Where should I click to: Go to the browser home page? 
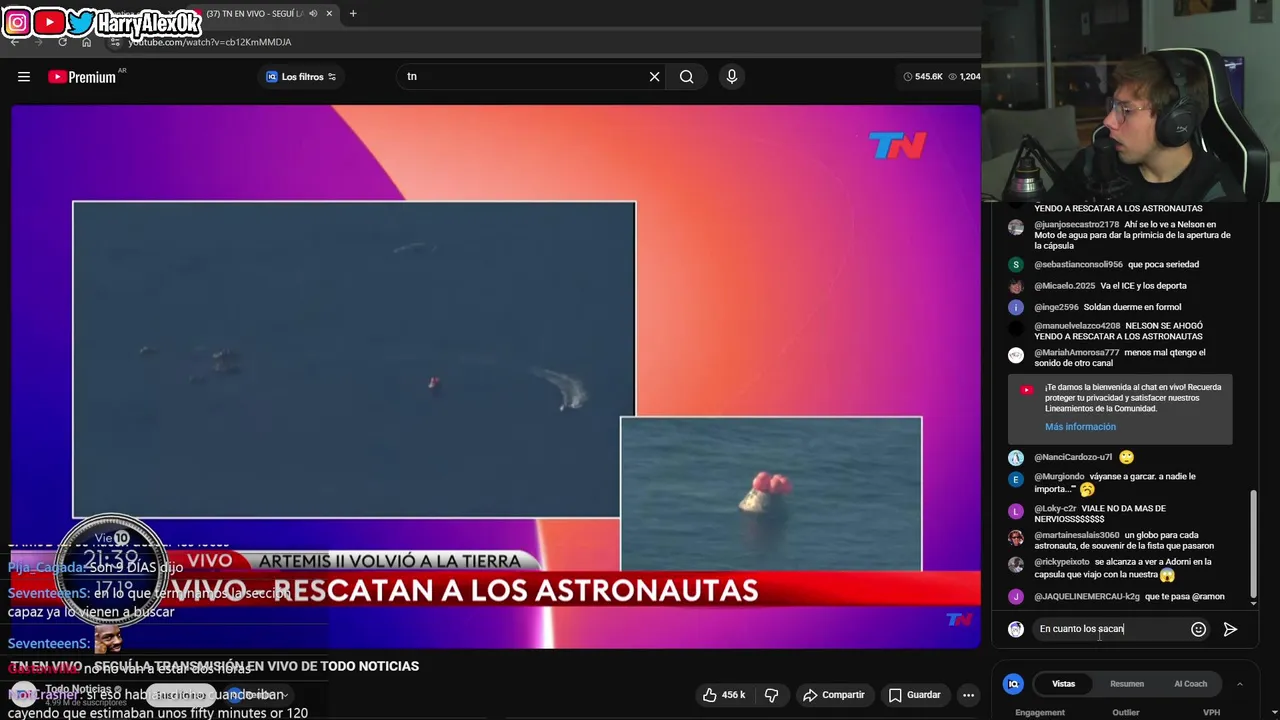[86, 42]
